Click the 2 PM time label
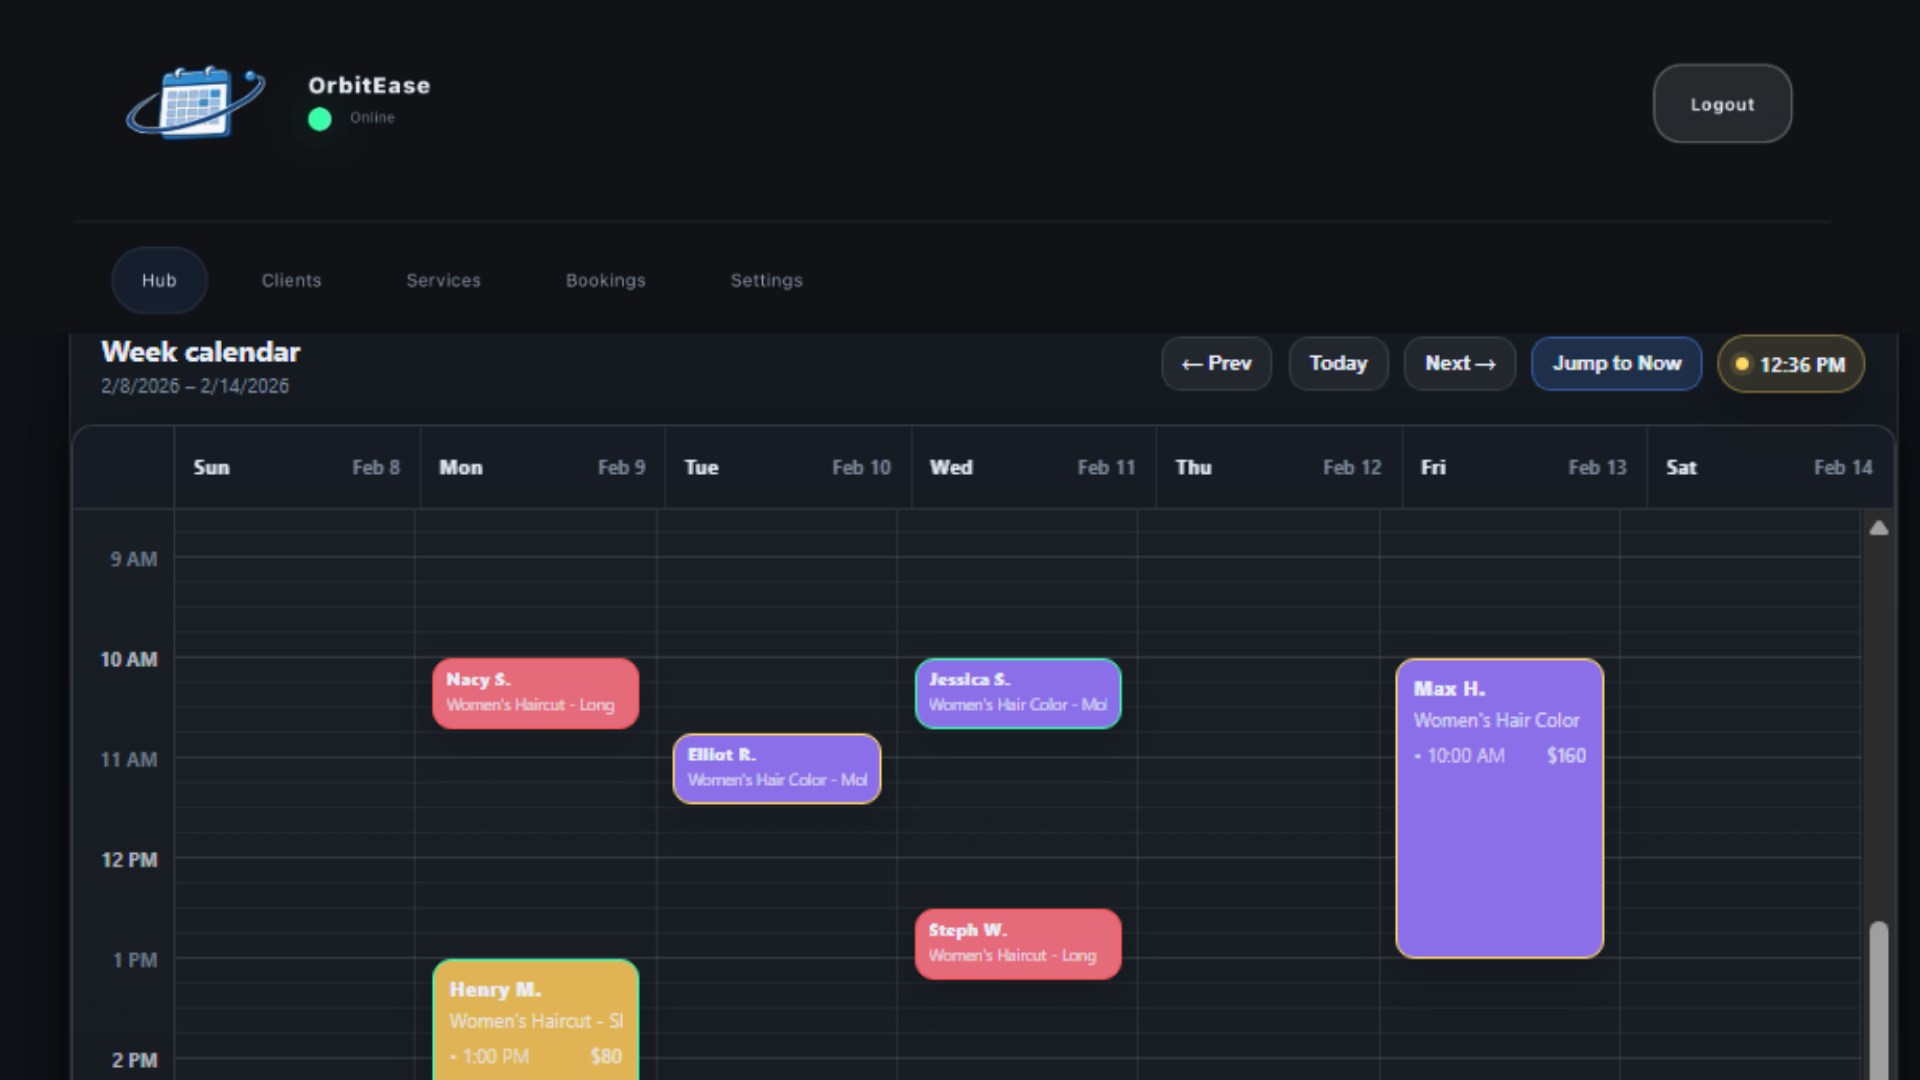The width and height of the screenshot is (1920, 1080). coord(135,1060)
